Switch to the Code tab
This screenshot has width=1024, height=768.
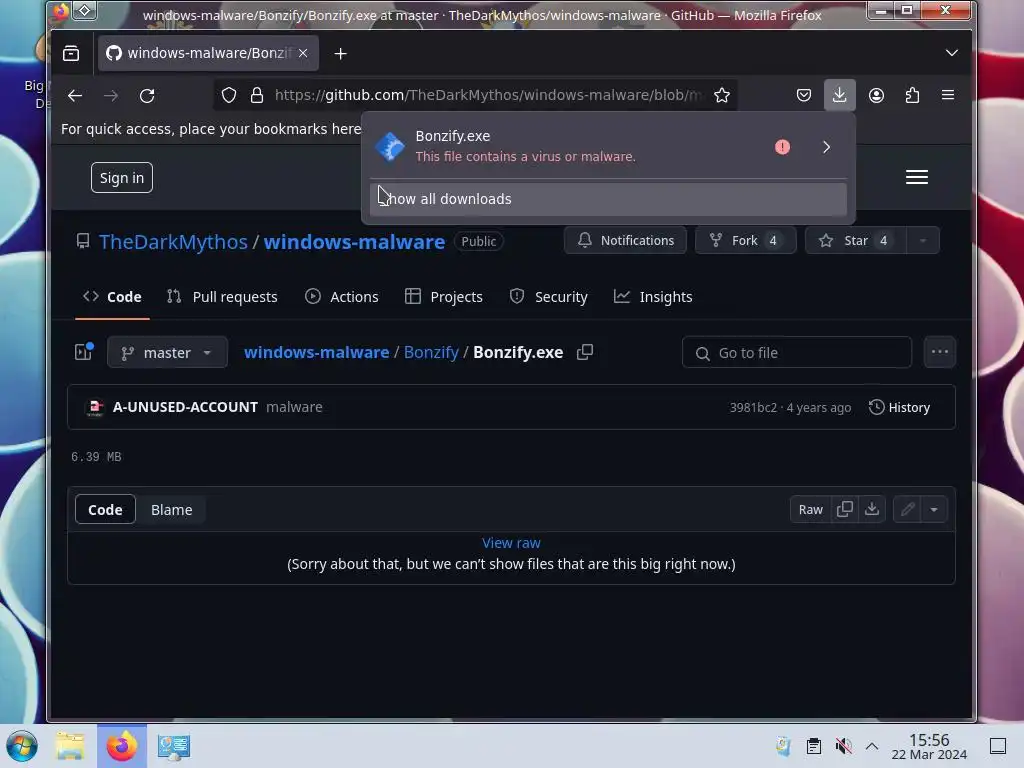(112, 296)
